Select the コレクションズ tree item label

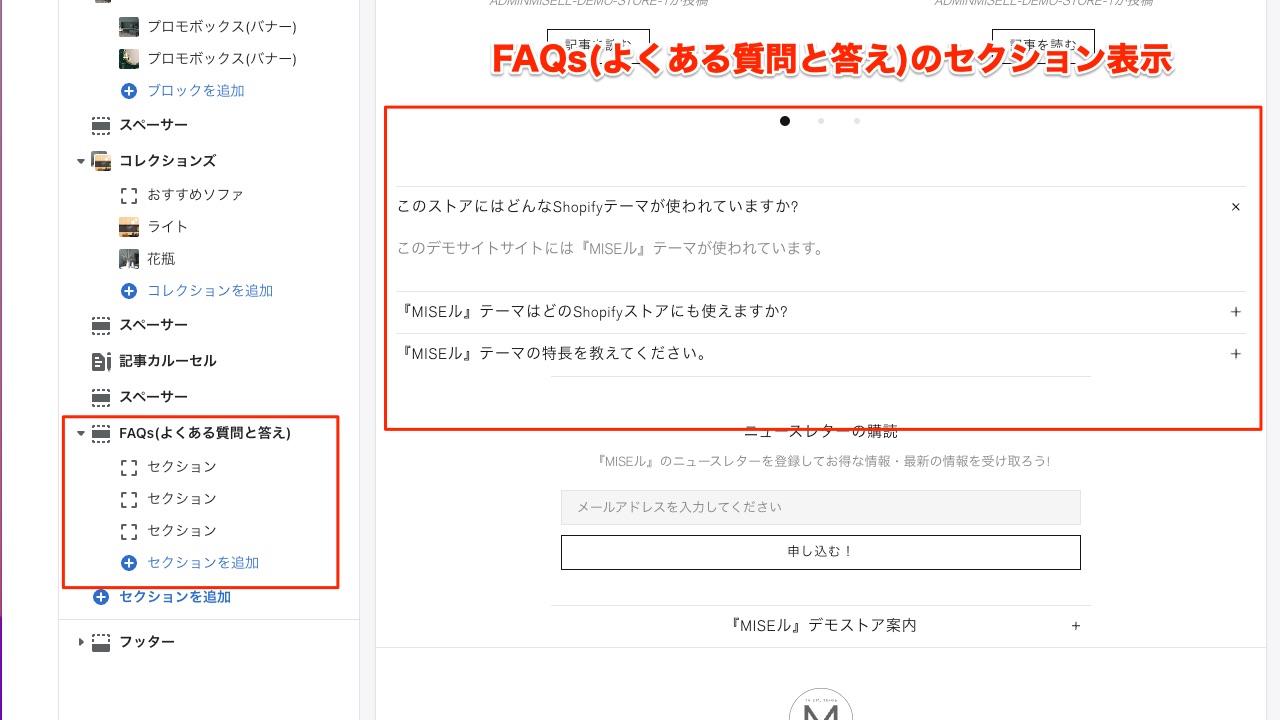pos(167,161)
